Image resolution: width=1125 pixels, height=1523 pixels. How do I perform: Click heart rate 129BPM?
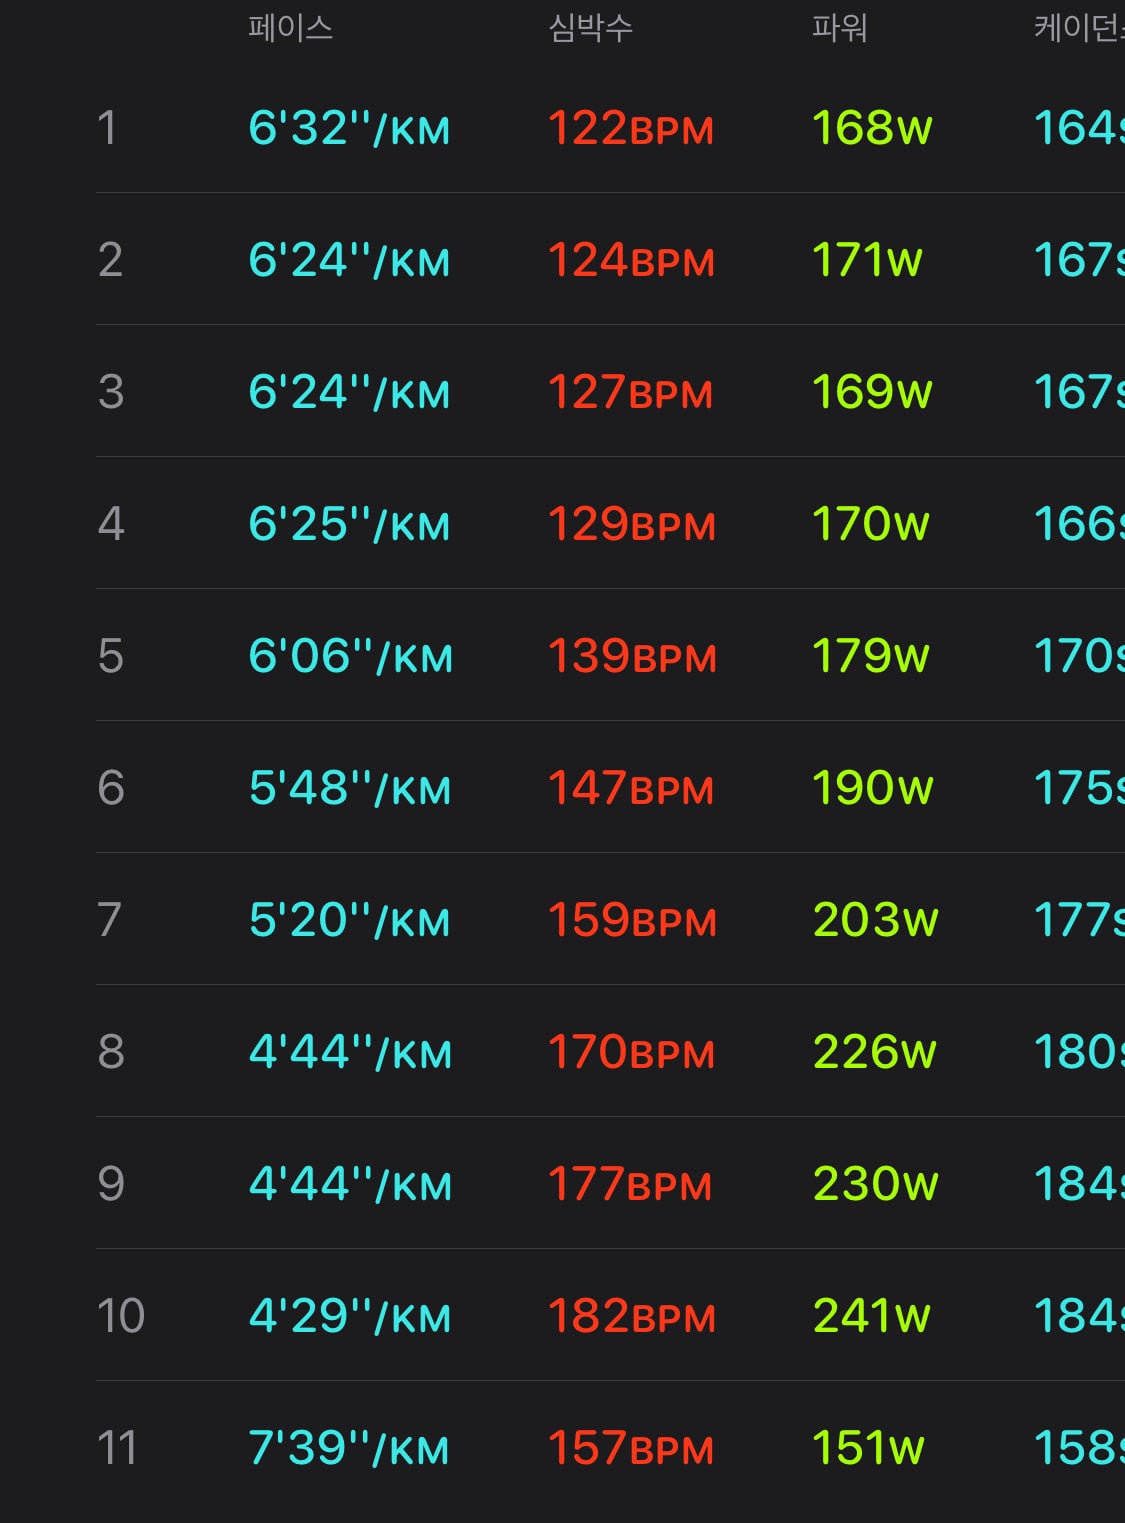(632, 524)
